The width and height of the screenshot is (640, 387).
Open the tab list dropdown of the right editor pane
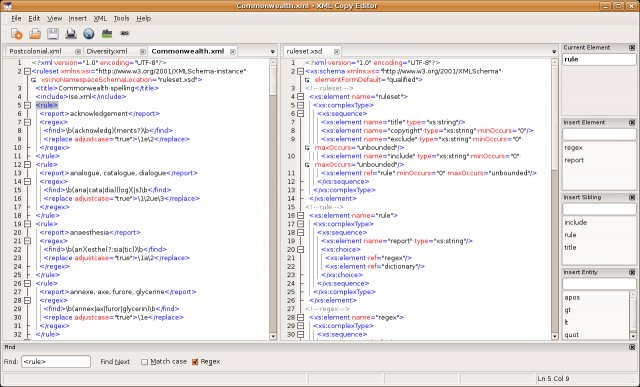(554, 52)
